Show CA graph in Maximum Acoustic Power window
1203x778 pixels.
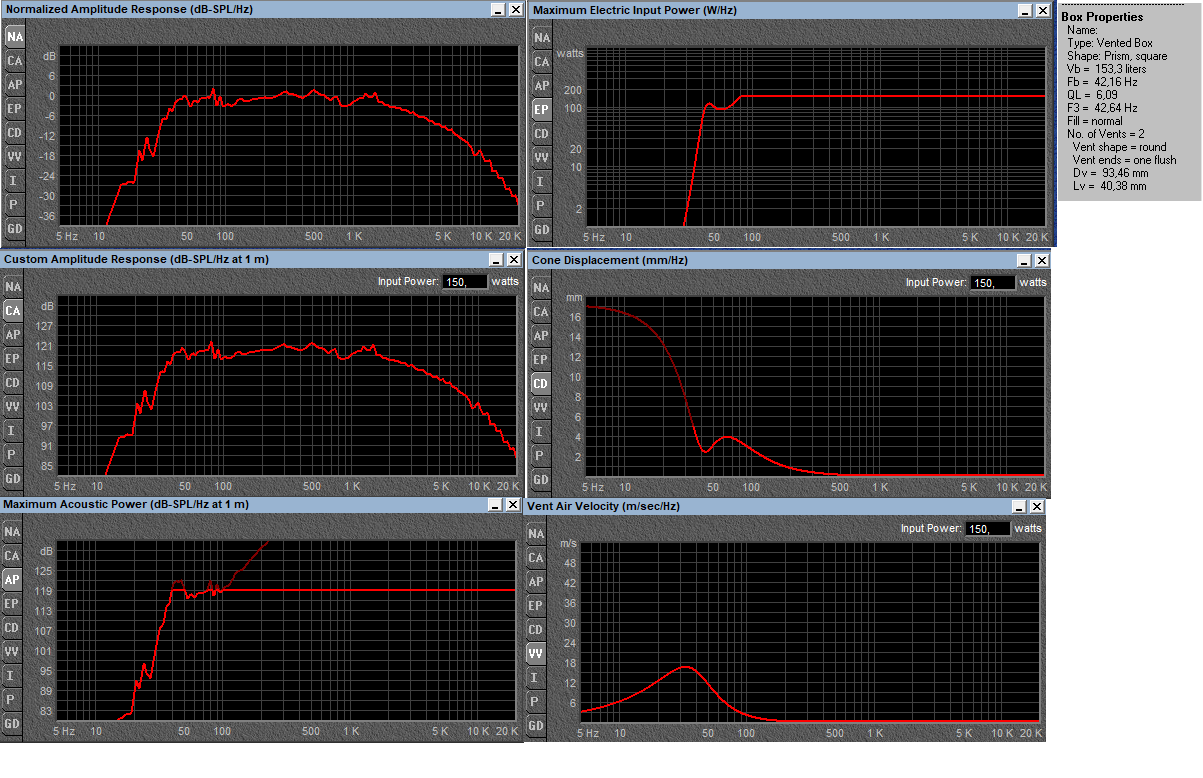[12, 556]
